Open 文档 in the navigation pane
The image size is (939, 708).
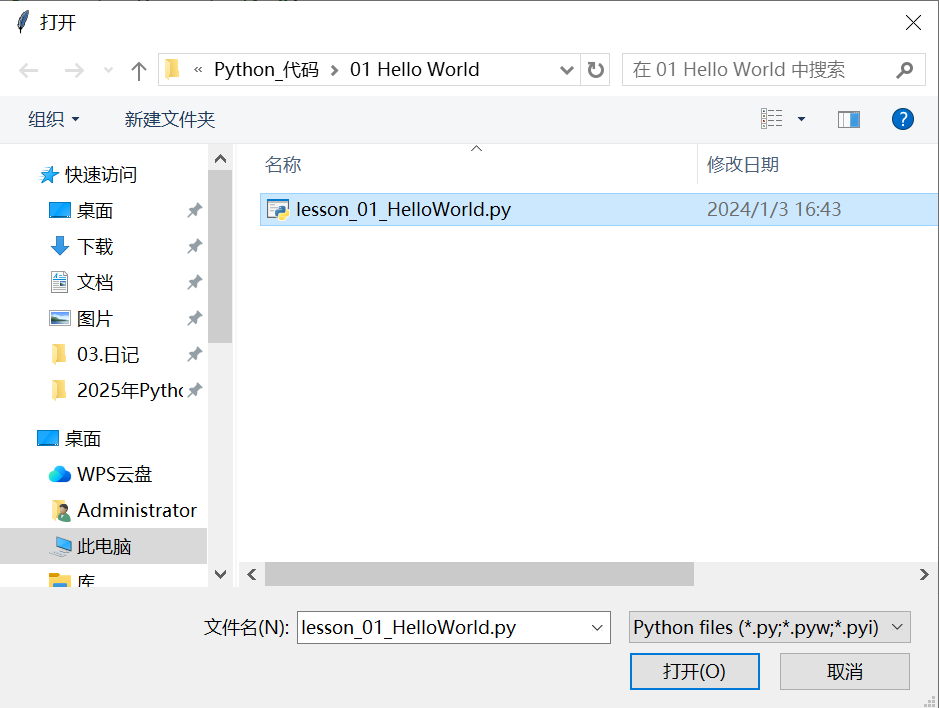(95, 283)
